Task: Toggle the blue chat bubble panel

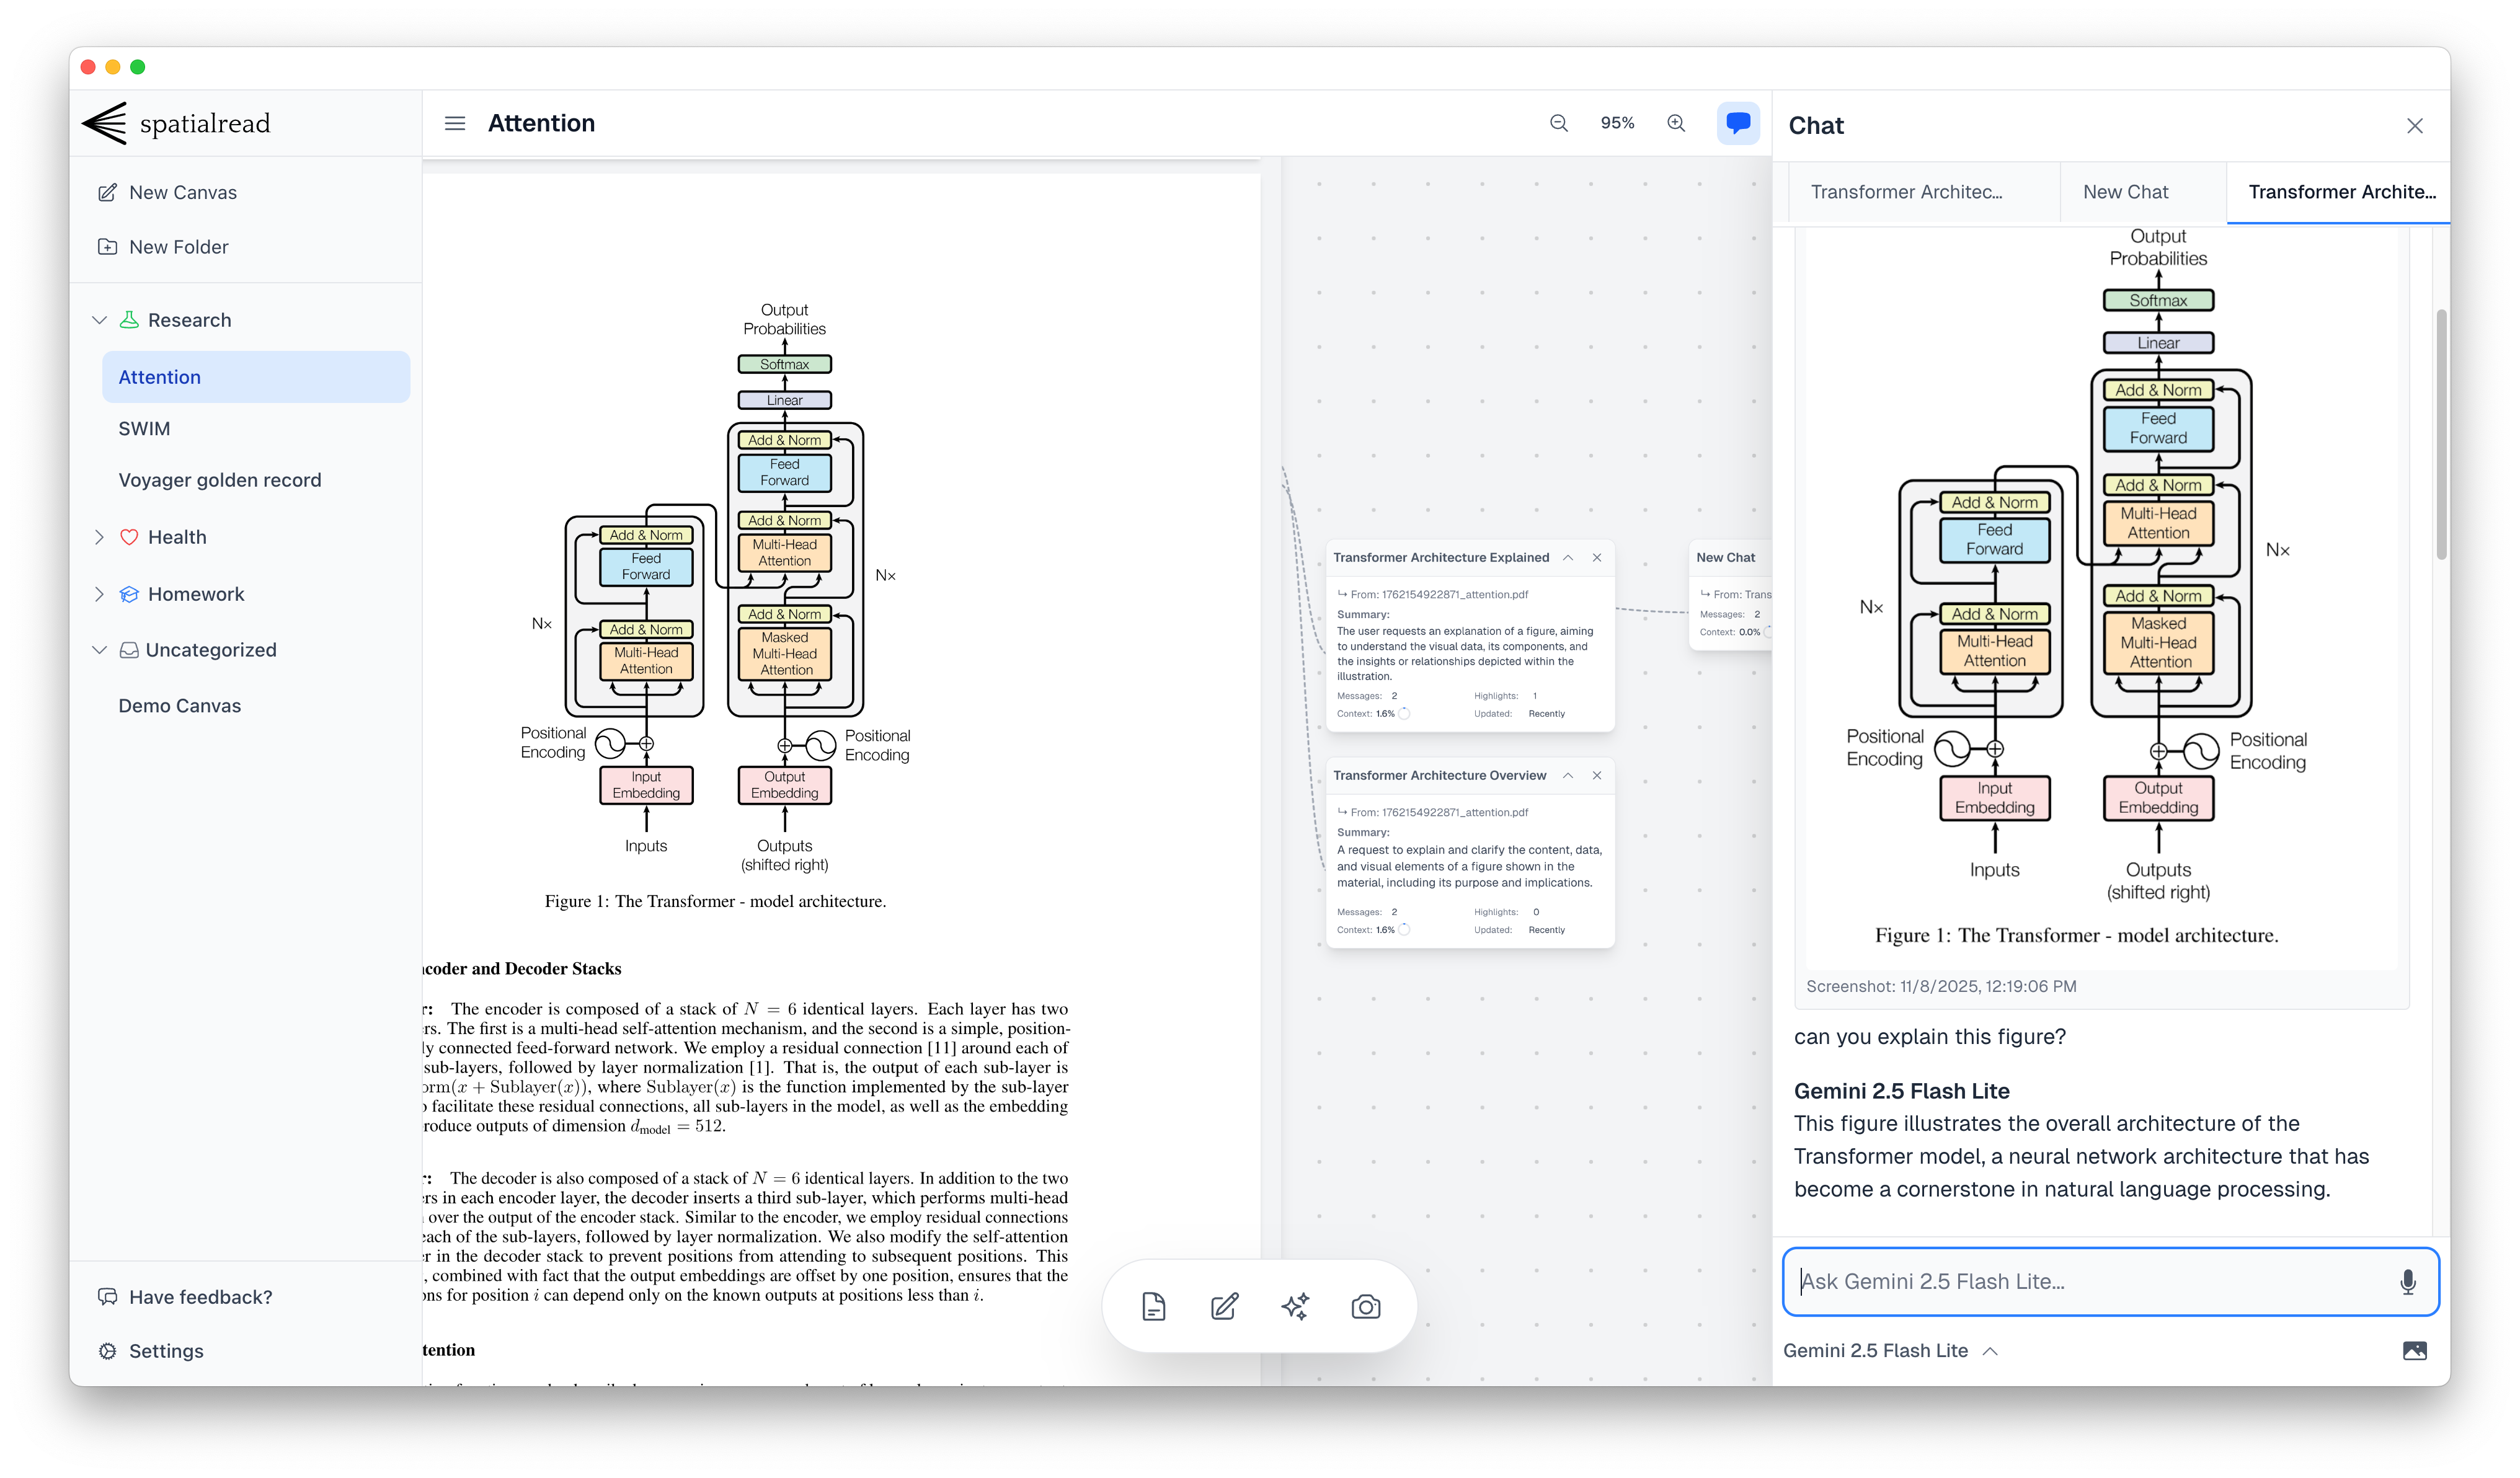Action: pyautogui.click(x=1739, y=123)
